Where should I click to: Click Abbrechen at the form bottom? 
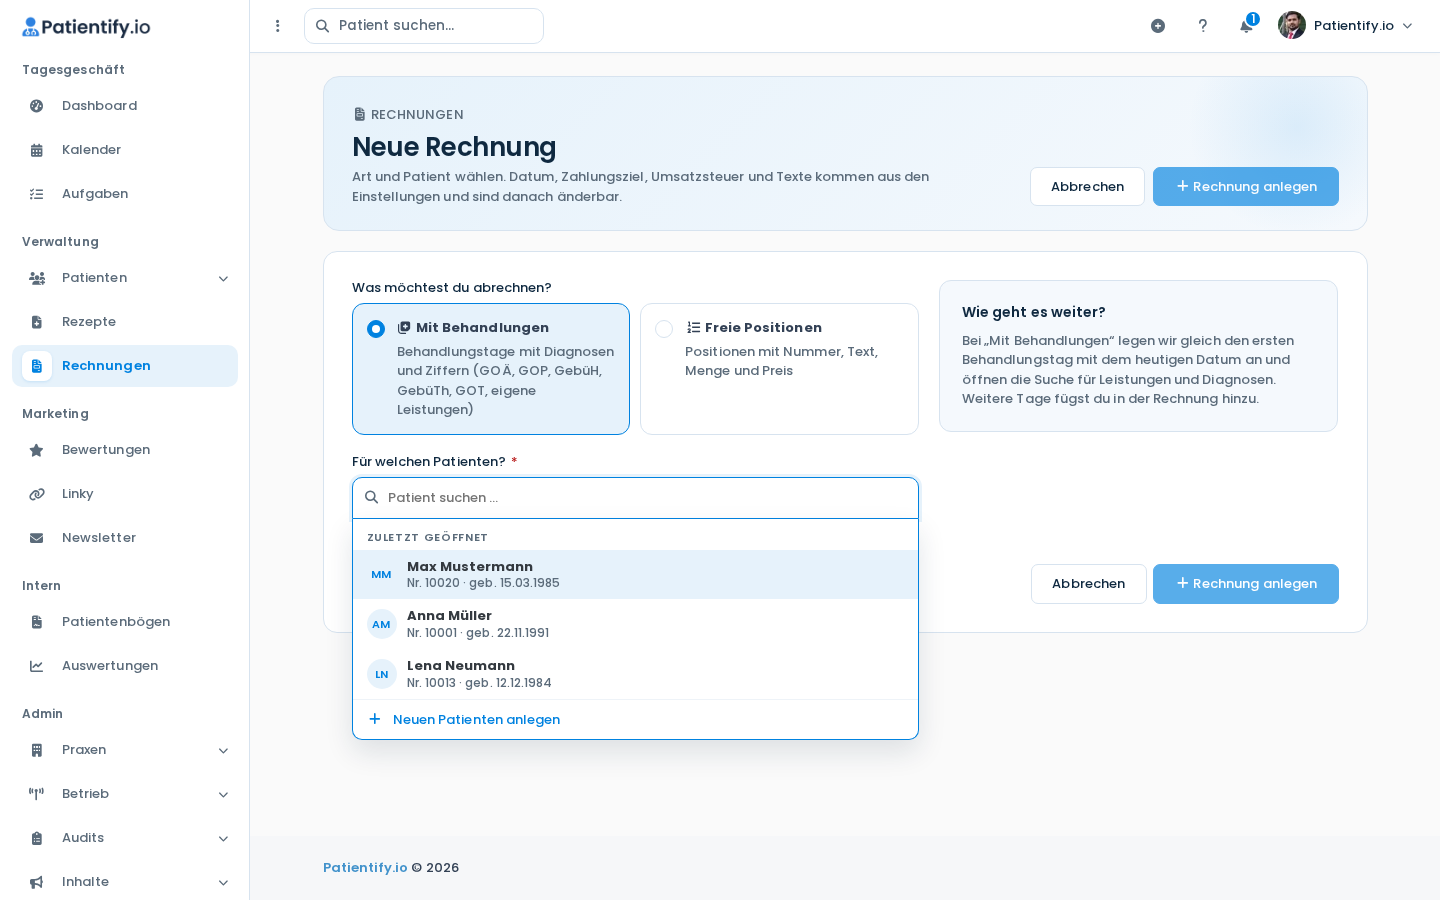pos(1089,584)
